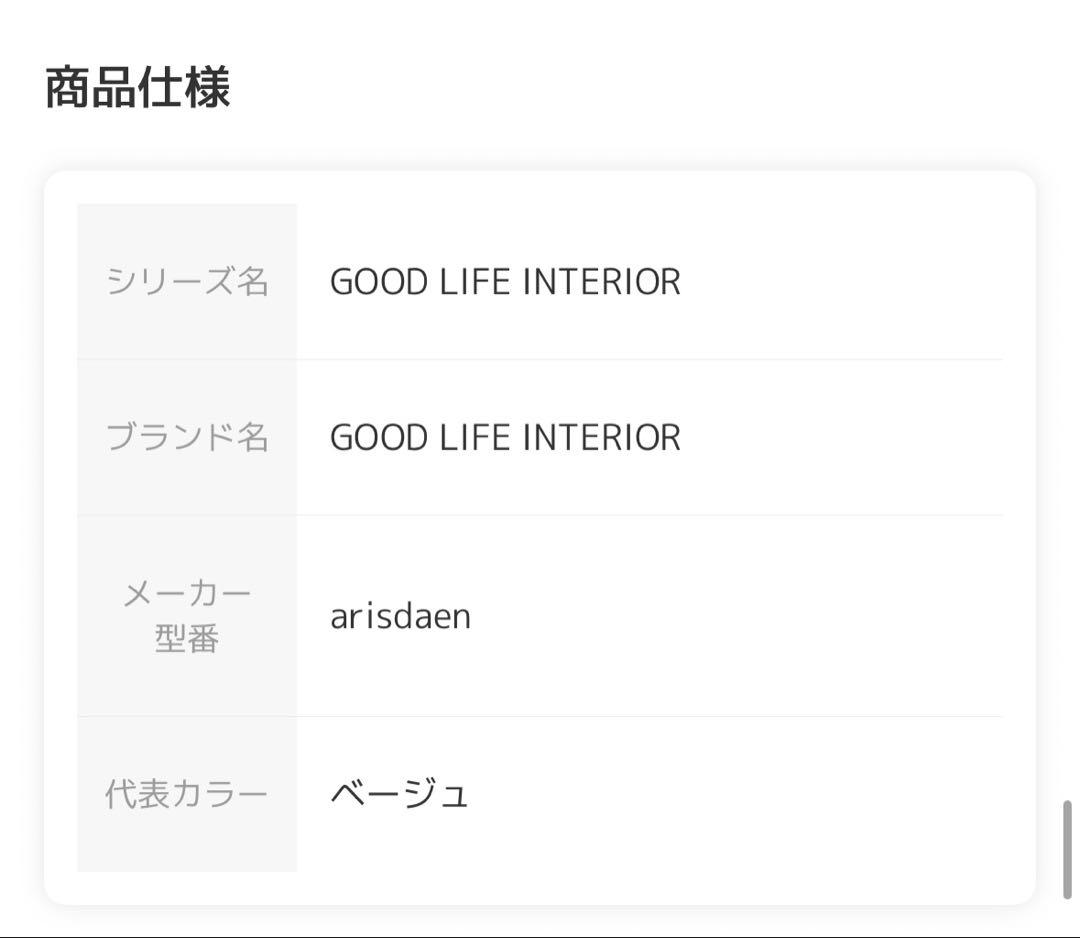
Task: Tap the ベージュ color value
Action: [x=399, y=794]
